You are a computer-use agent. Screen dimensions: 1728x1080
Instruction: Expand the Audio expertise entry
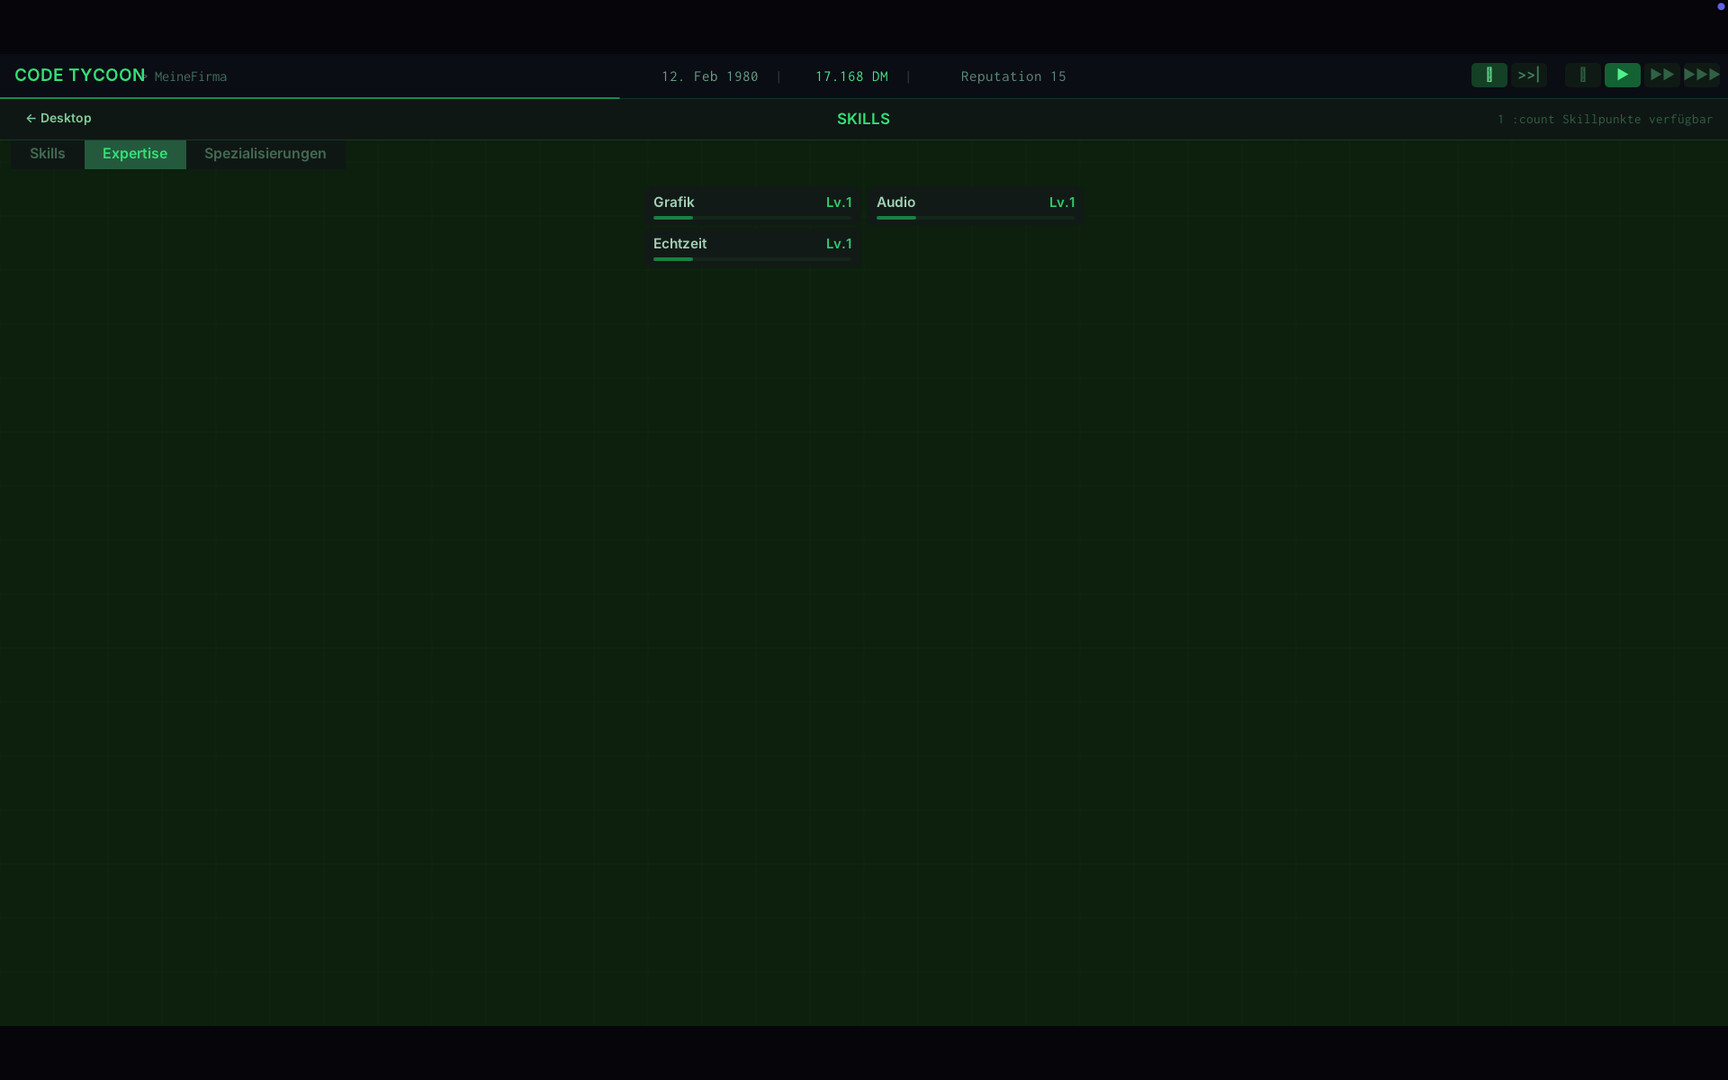tap(975, 202)
